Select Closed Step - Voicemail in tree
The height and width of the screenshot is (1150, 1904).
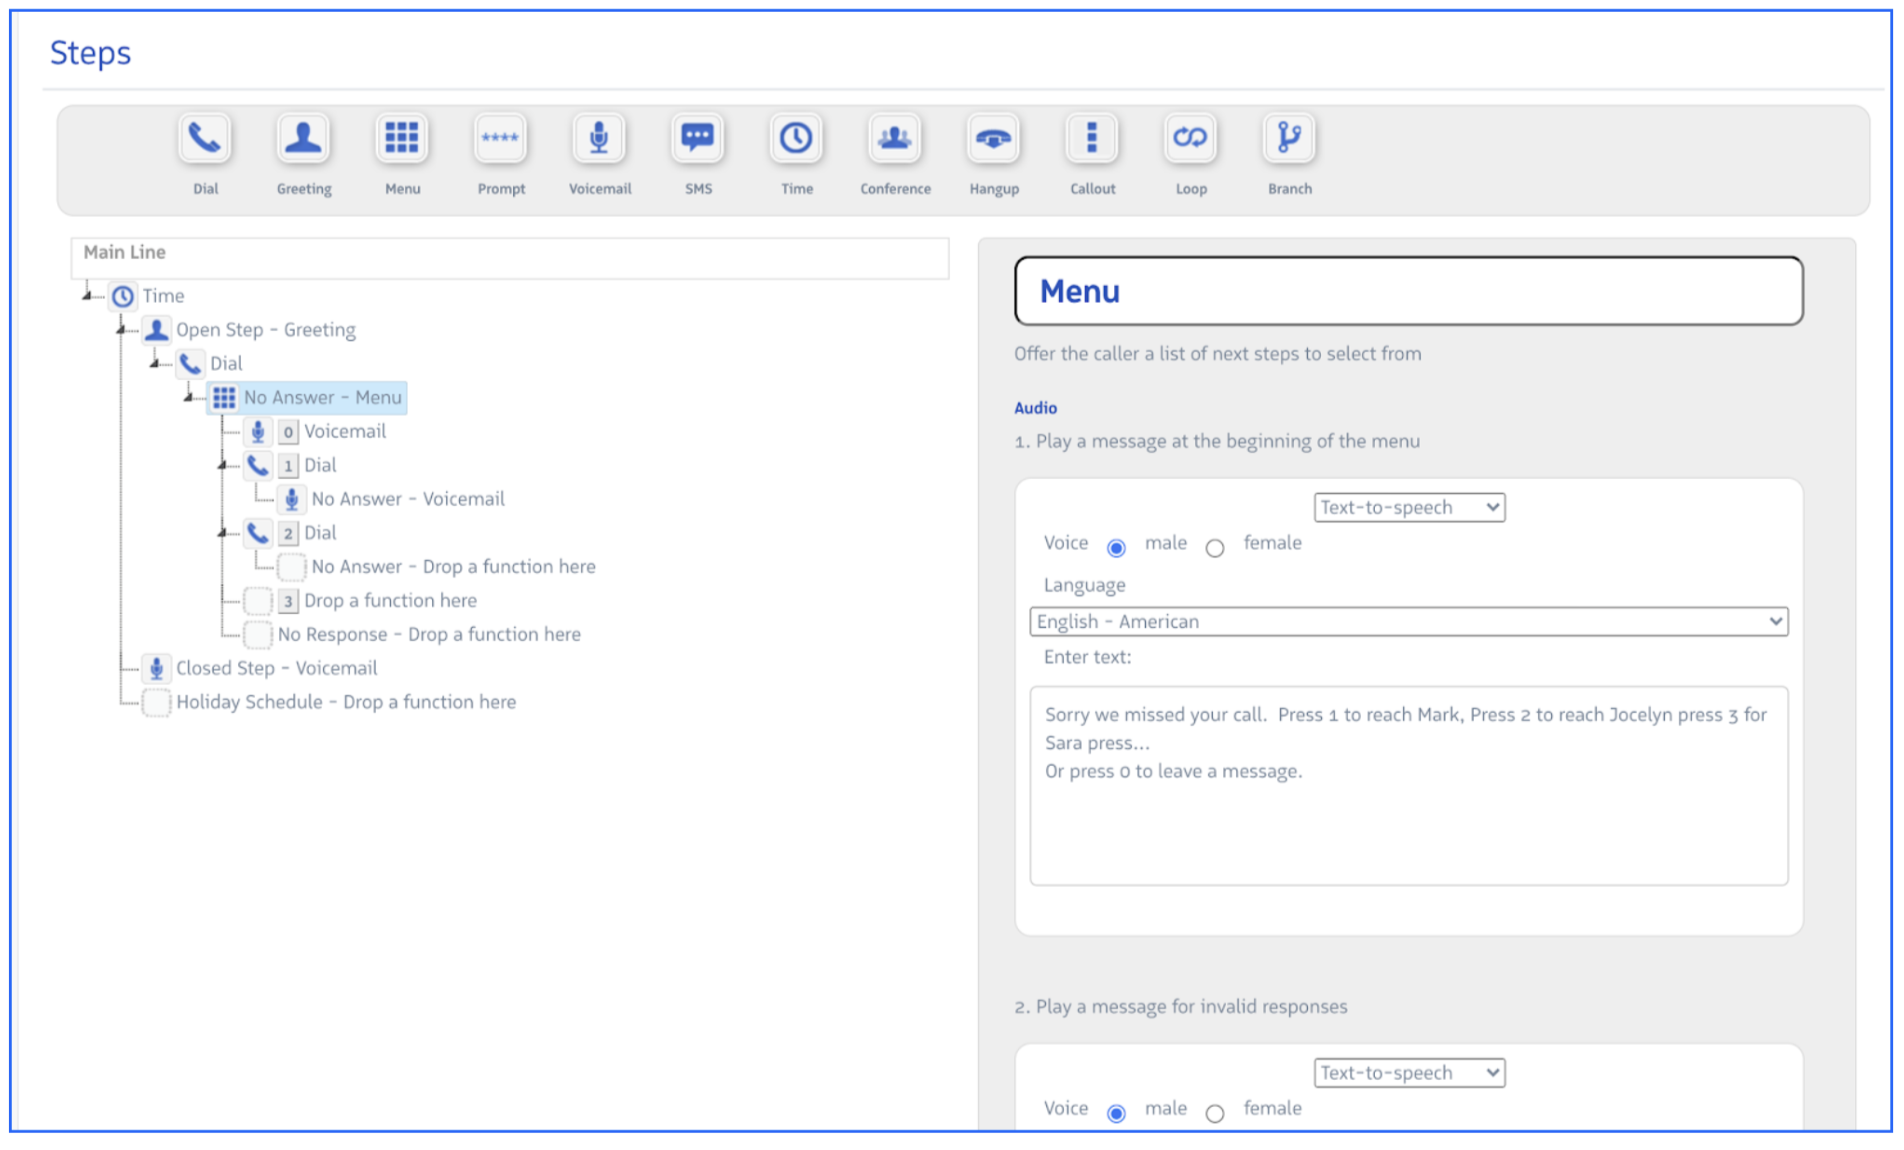click(276, 668)
